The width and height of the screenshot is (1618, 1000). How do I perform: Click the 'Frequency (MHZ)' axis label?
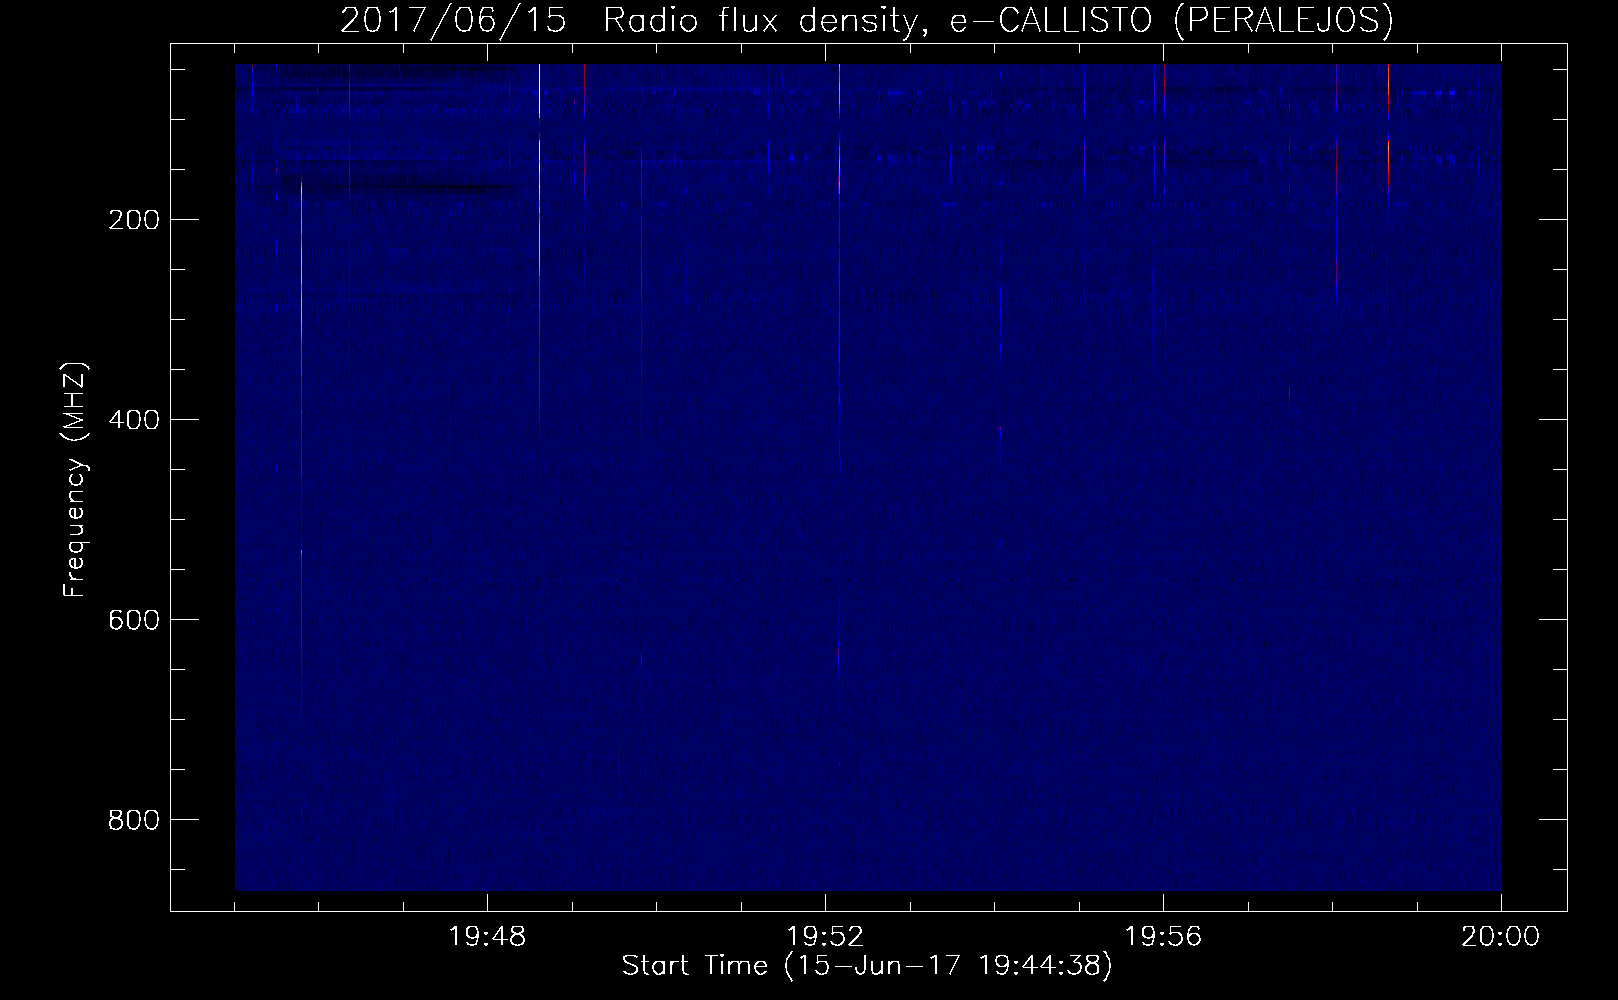tap(75, 480)
